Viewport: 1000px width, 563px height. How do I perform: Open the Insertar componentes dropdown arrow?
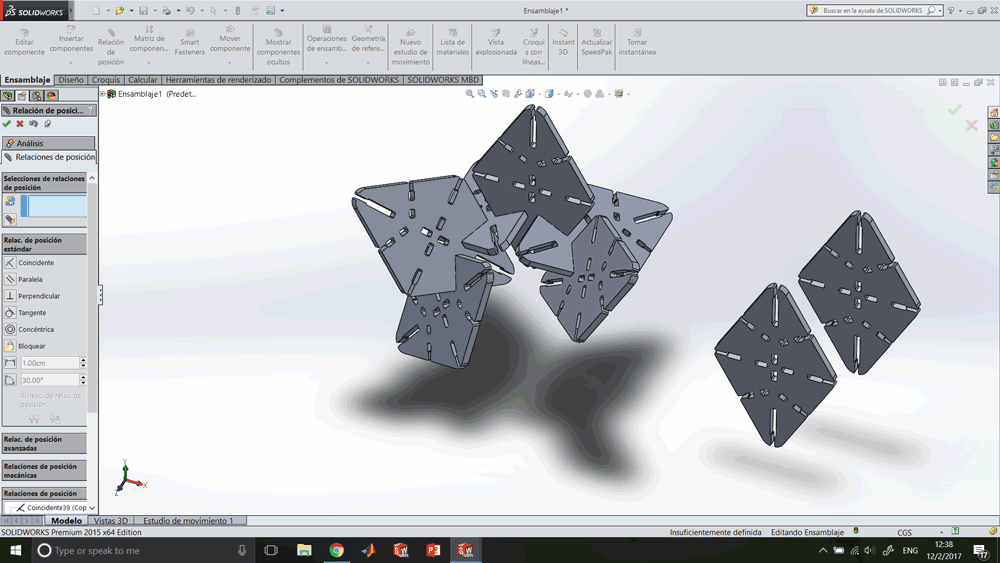71,63
